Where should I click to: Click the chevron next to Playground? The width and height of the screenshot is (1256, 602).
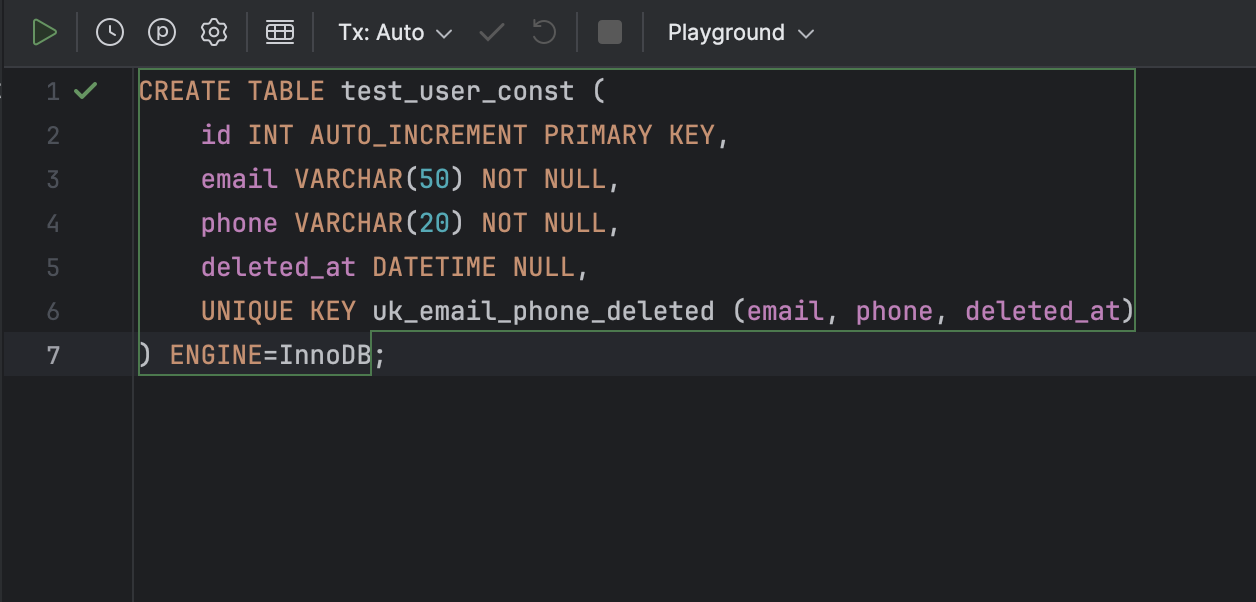[x=806, y=33]
